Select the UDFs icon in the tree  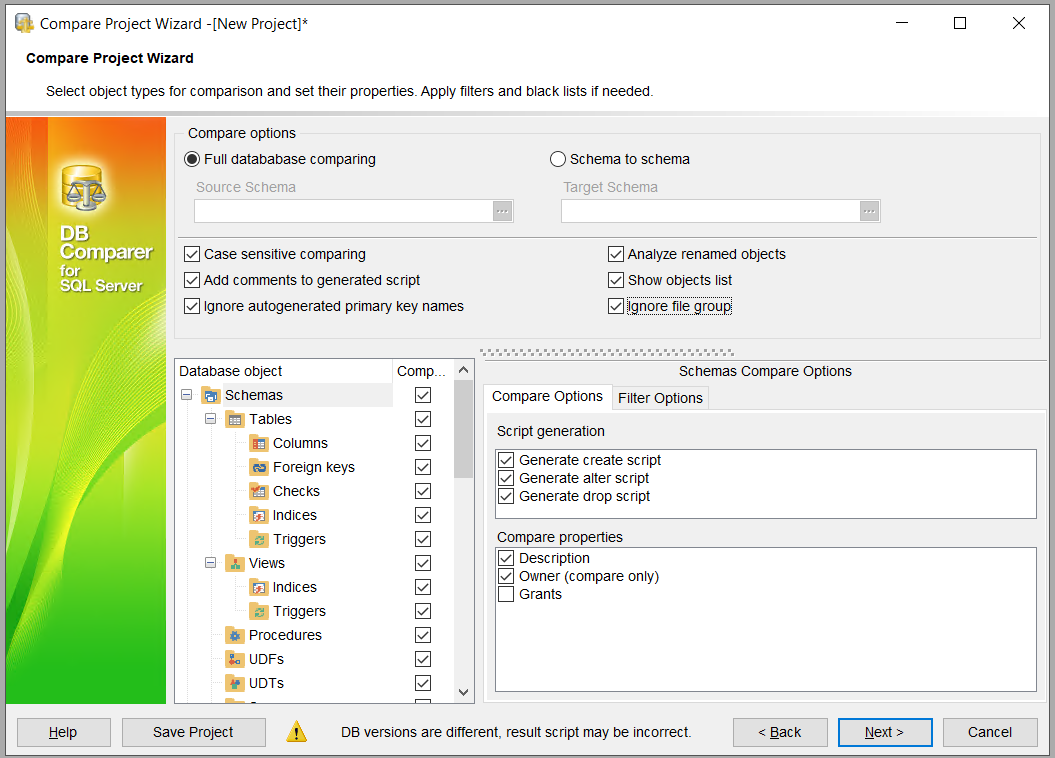click(235, 659)
